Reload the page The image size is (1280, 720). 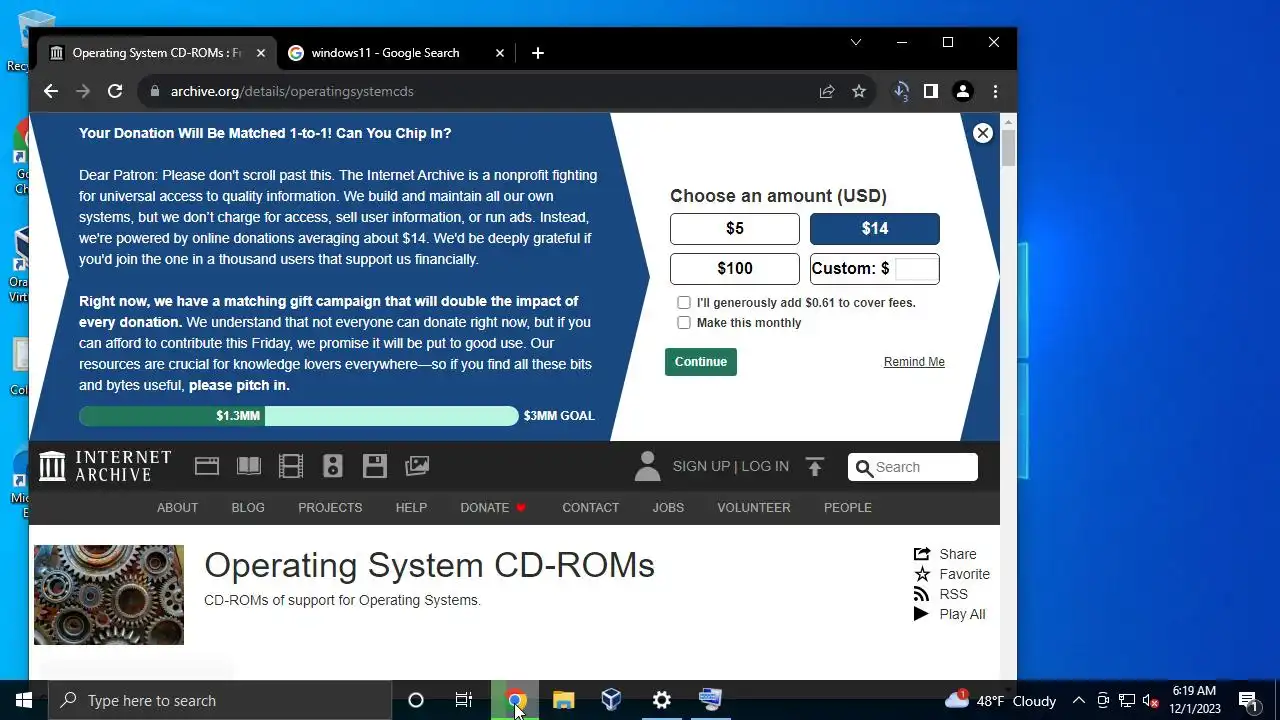(115, 91)
